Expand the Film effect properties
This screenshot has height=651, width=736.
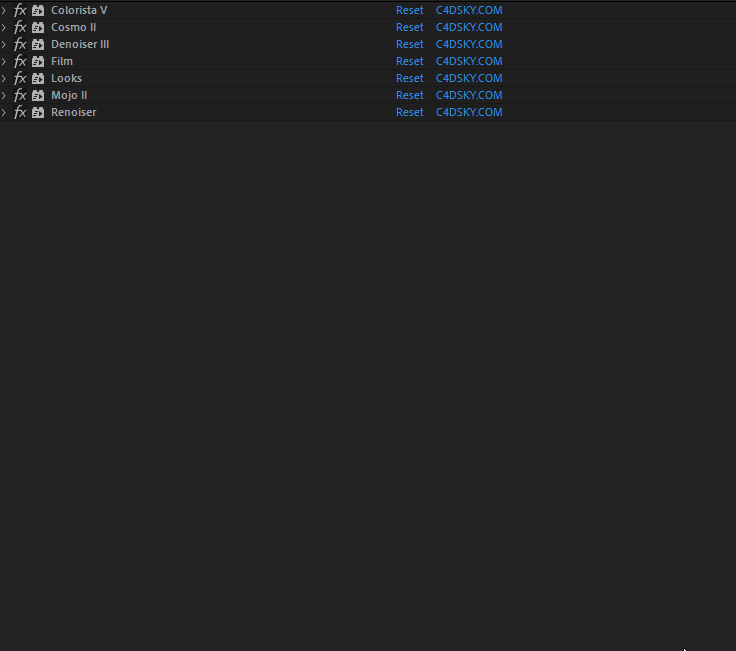[4, 61]
